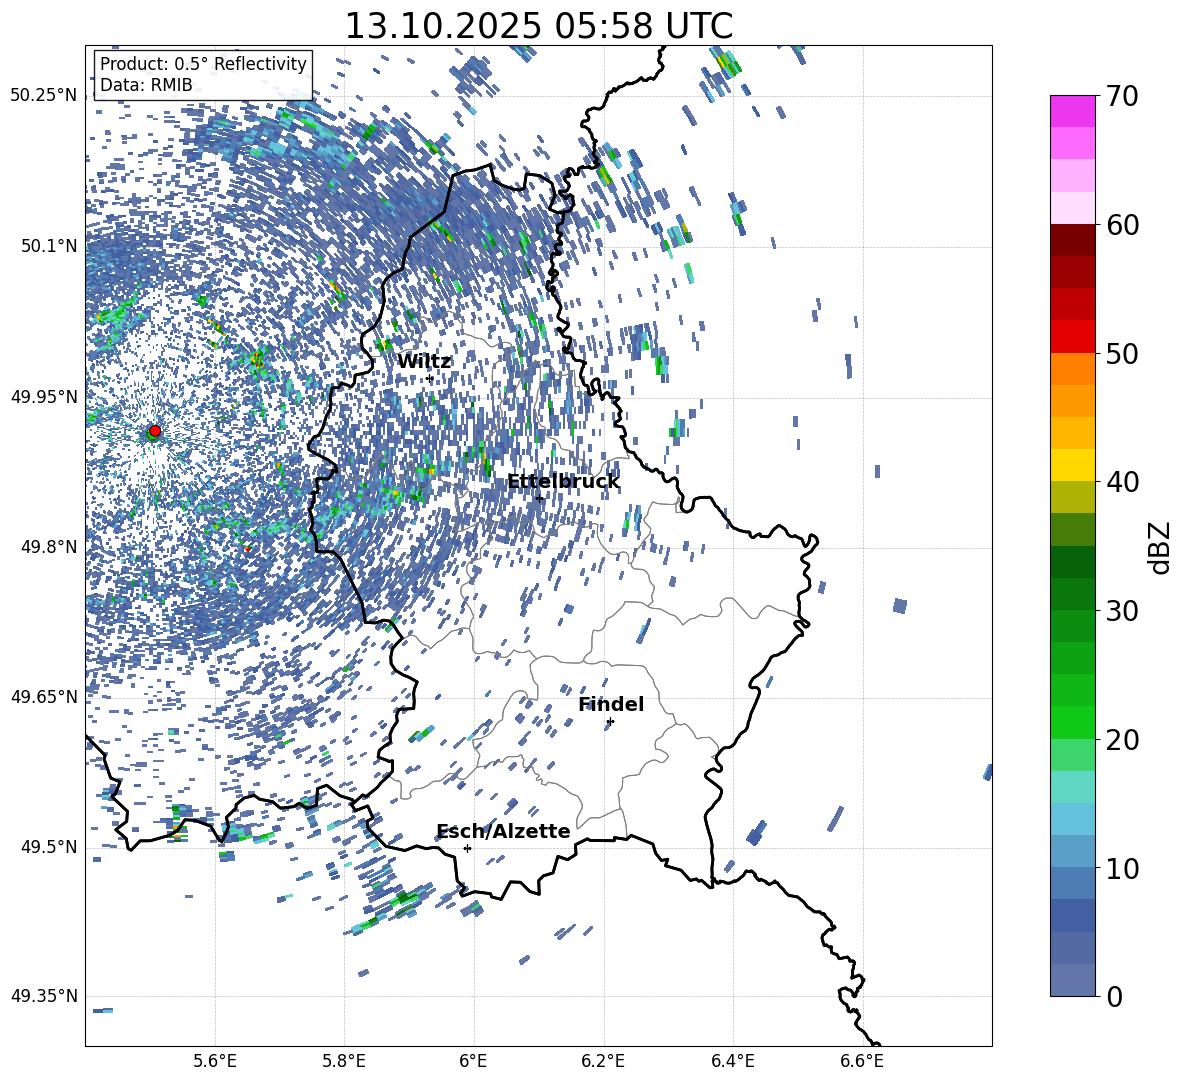
Task: Click the 5.6°E longitude tick label
Action: (x=215, y=1062)
